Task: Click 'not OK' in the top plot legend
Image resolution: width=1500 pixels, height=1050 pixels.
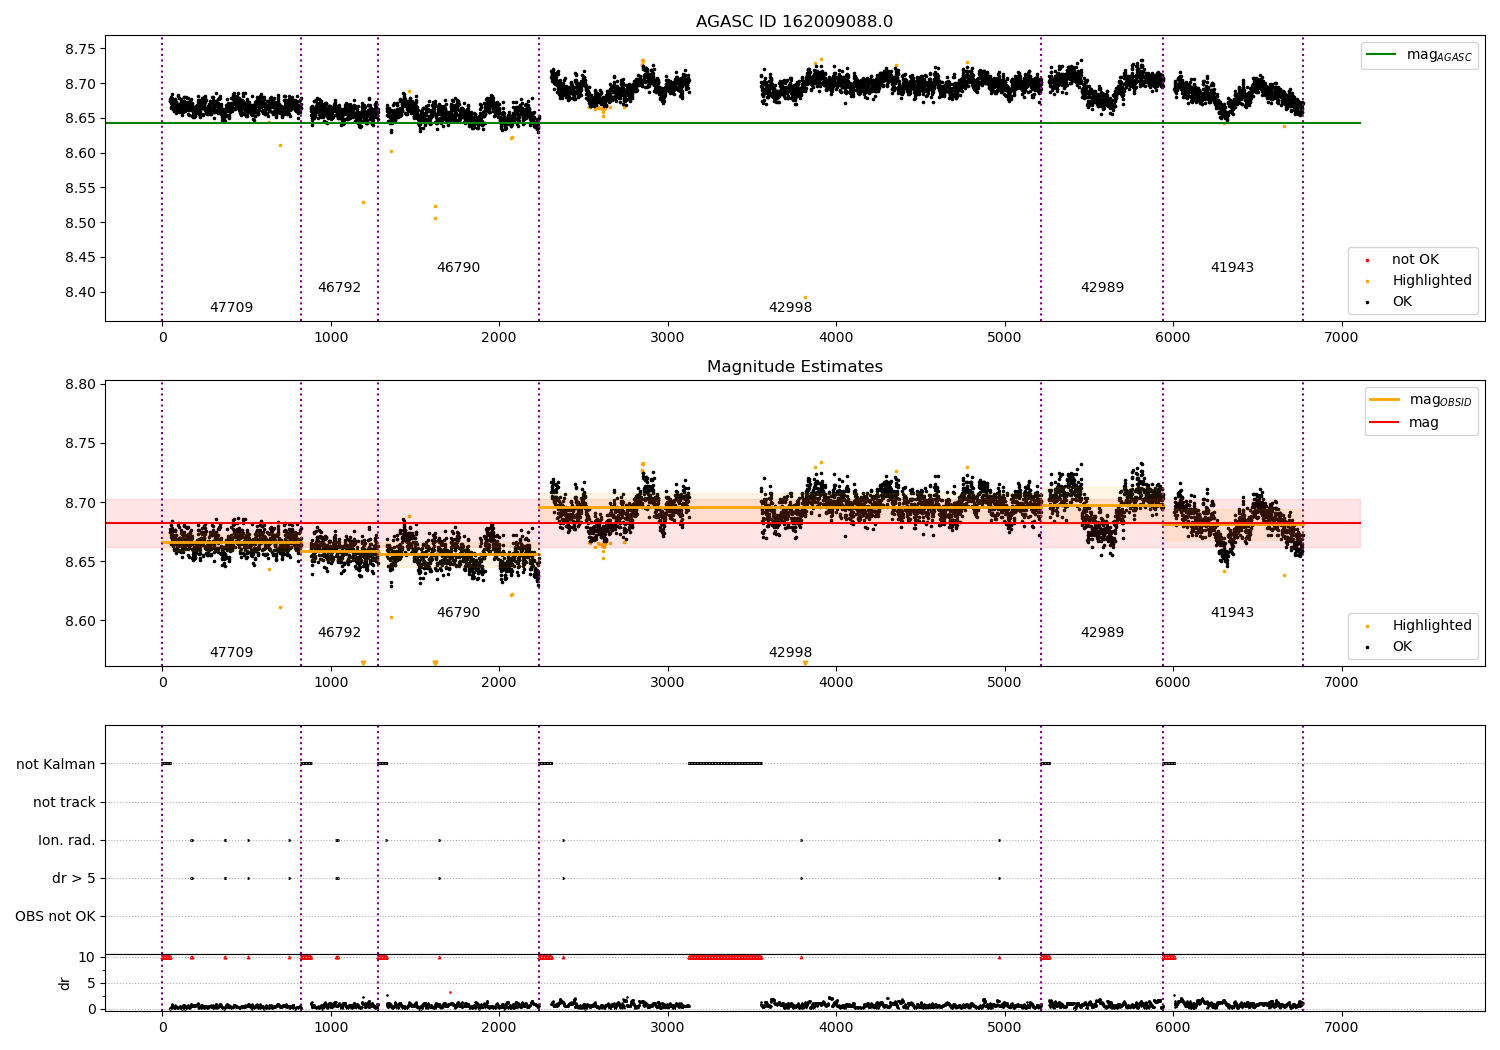Action: [1415, 259]
